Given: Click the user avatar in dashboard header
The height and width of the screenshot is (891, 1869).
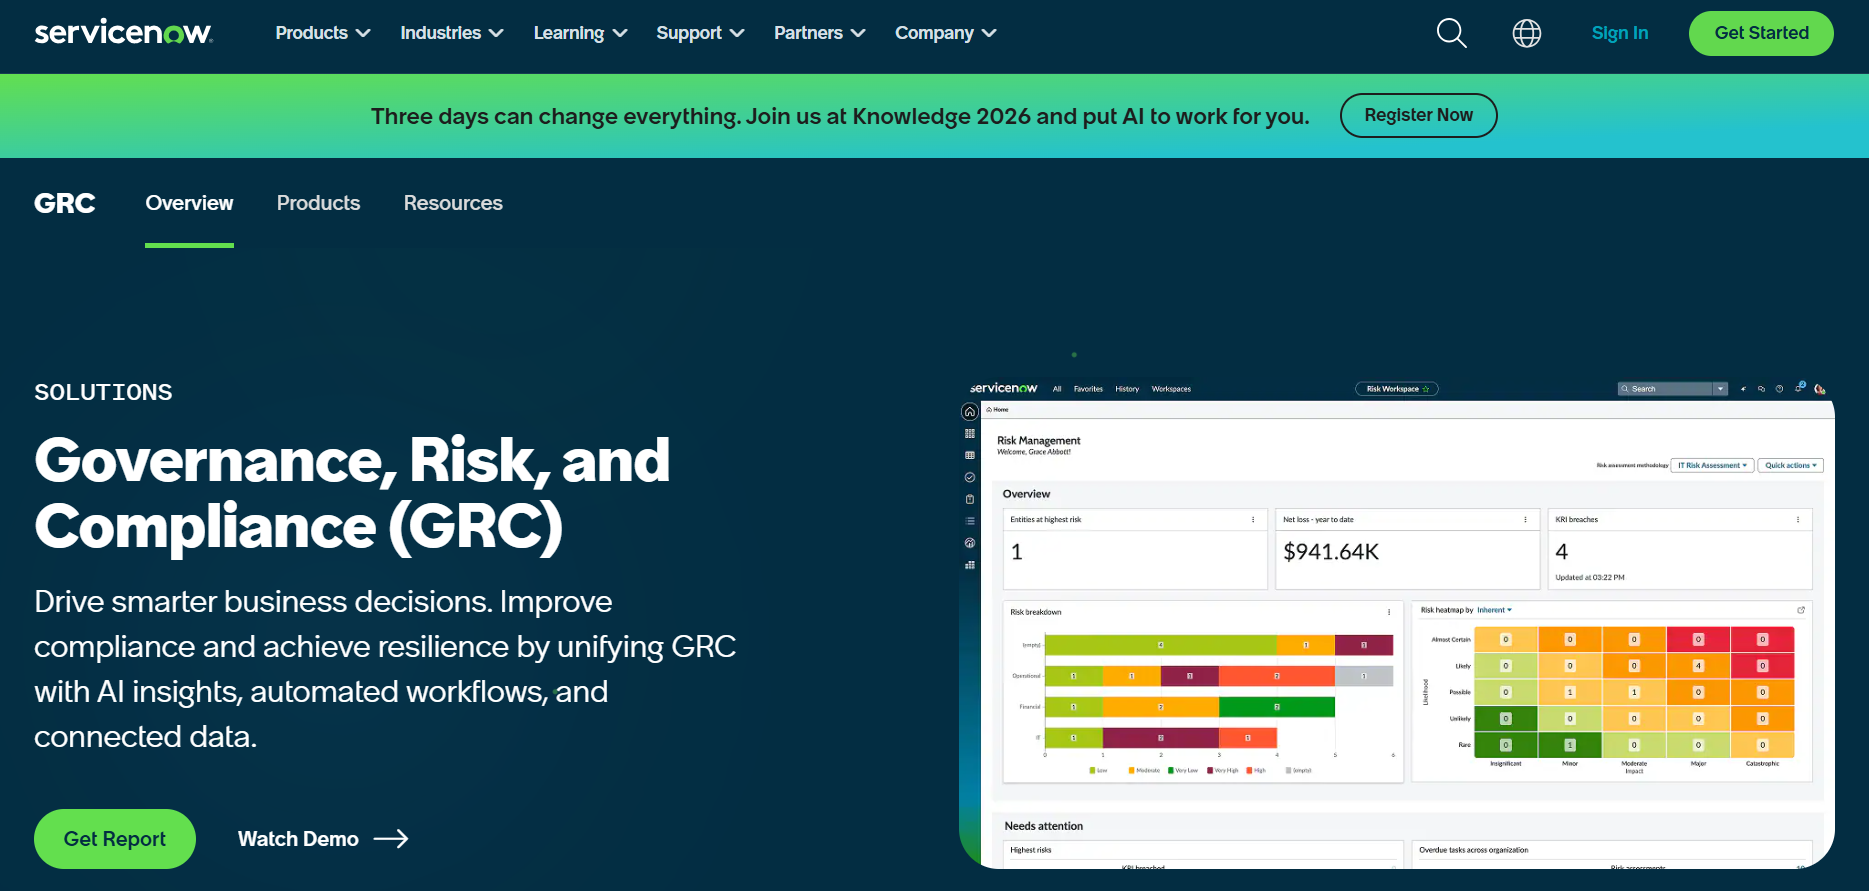Looking at the screenshot, I should tap(1819, 389).
